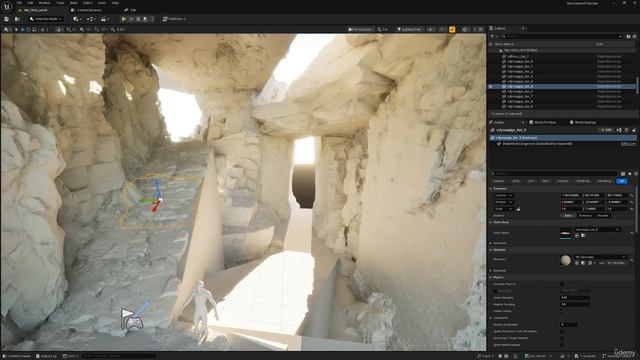Click the Details settings gear icon

[x=636, y=174]
